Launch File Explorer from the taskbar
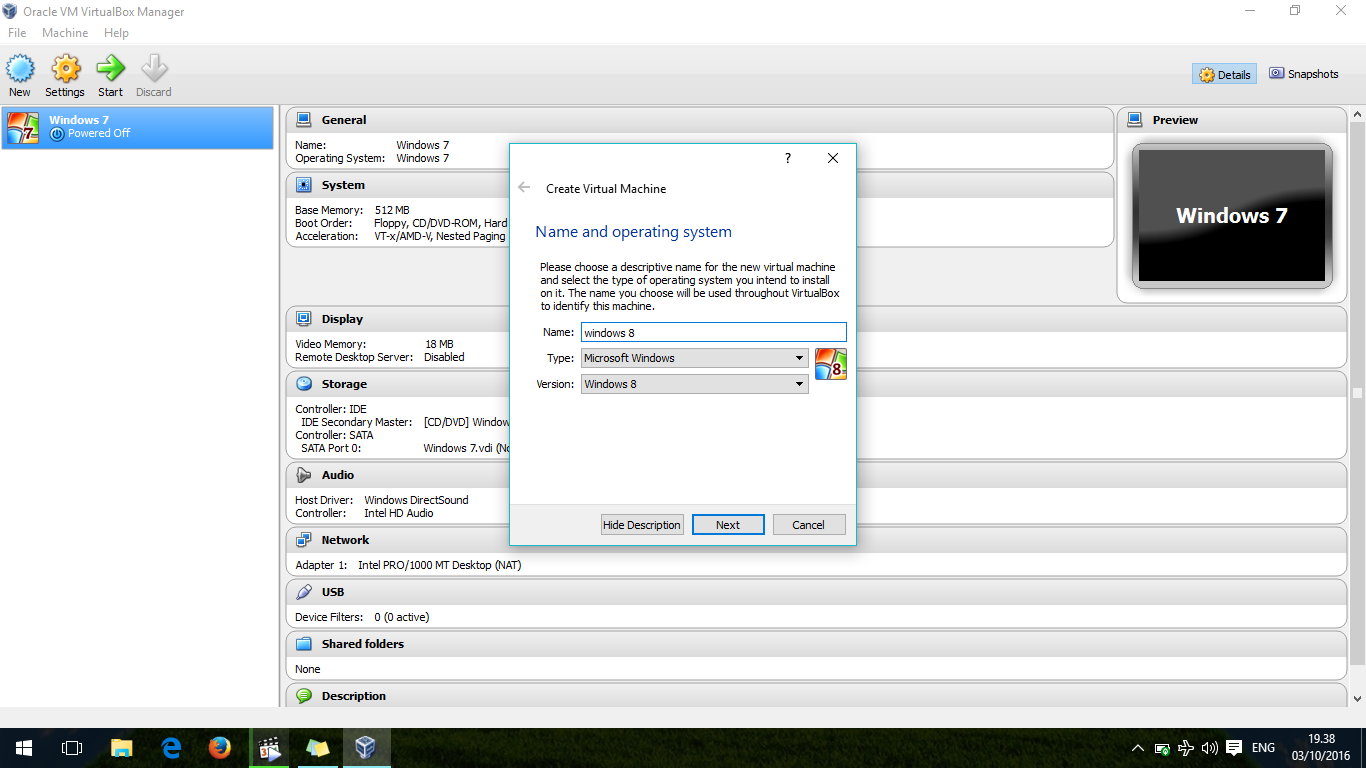 point(121,748)
